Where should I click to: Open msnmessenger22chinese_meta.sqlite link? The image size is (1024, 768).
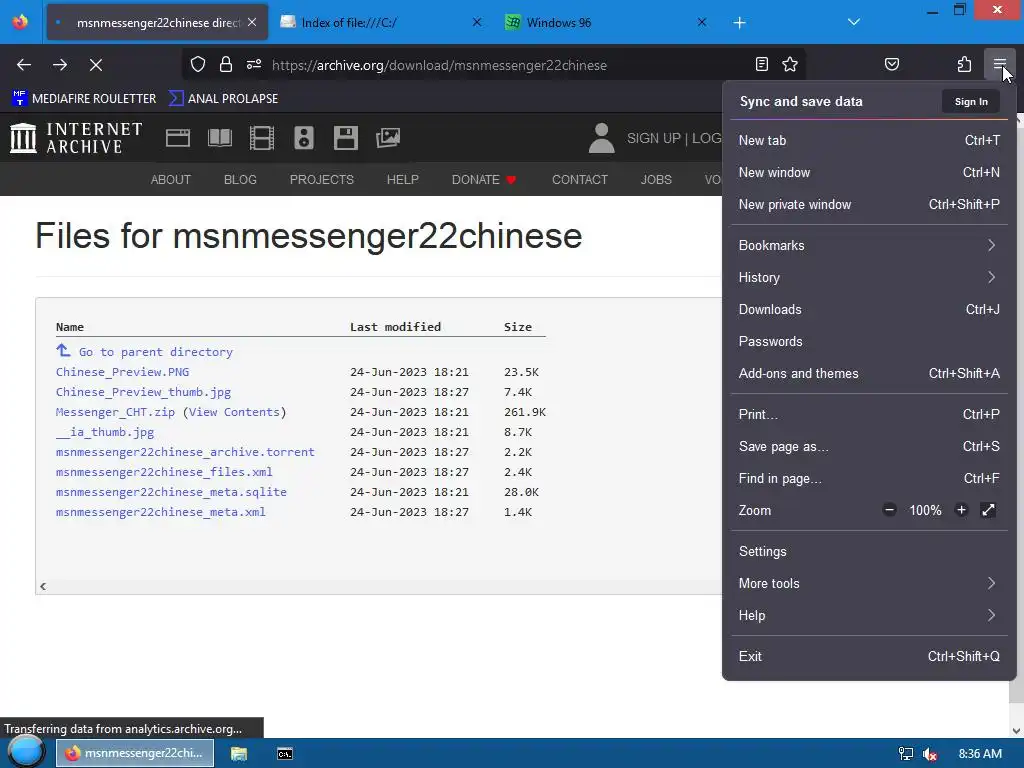click(x=171, y=492)
